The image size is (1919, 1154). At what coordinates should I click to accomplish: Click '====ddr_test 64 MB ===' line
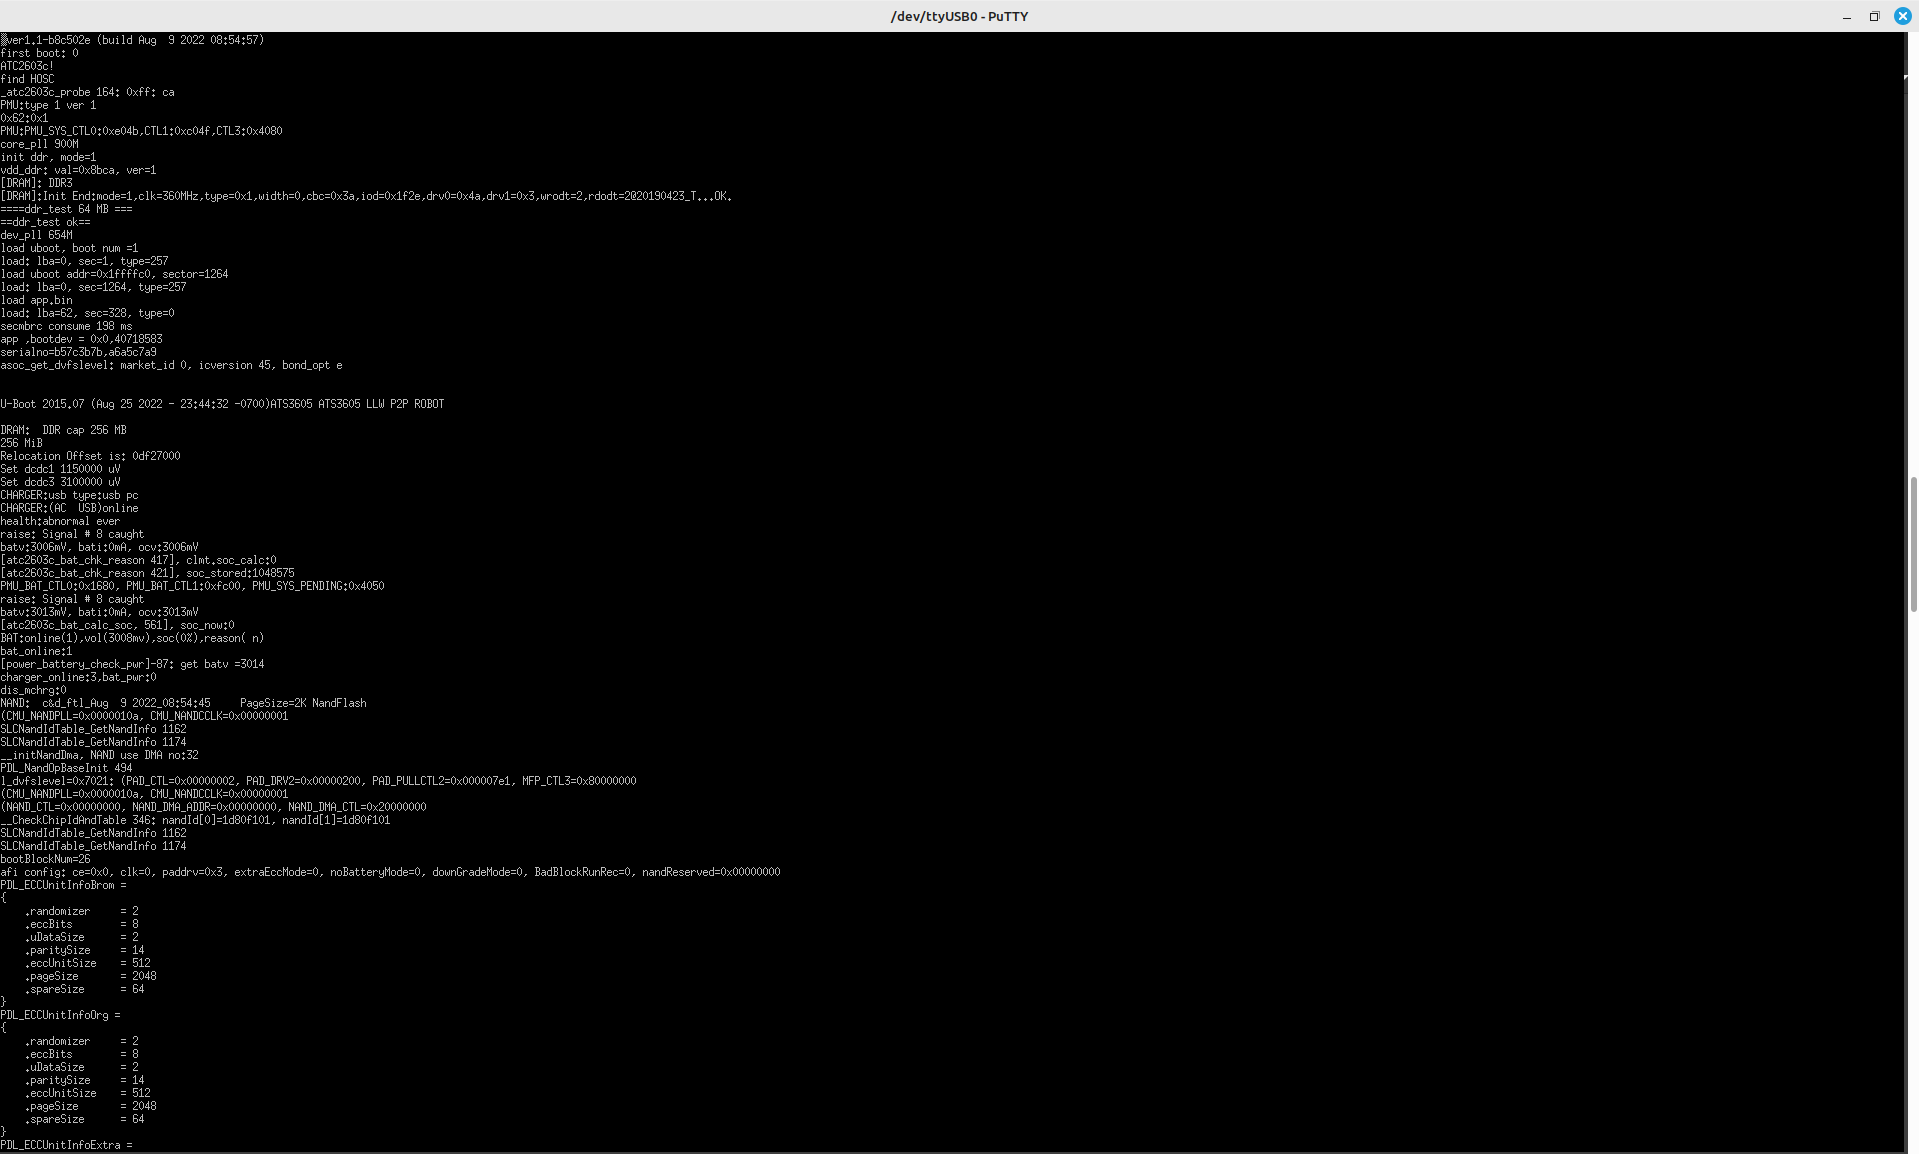coord(66,209)
